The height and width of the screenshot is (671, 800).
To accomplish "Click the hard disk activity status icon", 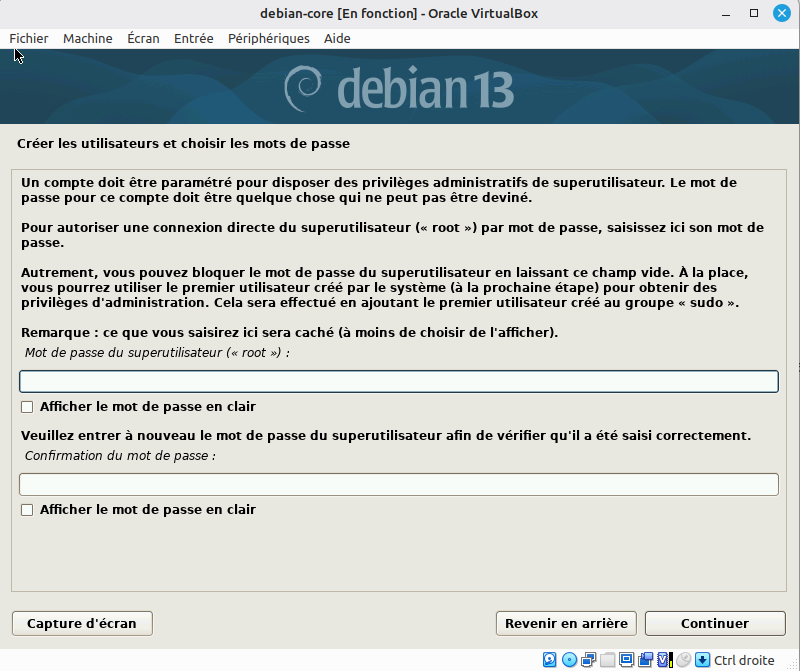I will pyautogui.click(x=550, y=660).
